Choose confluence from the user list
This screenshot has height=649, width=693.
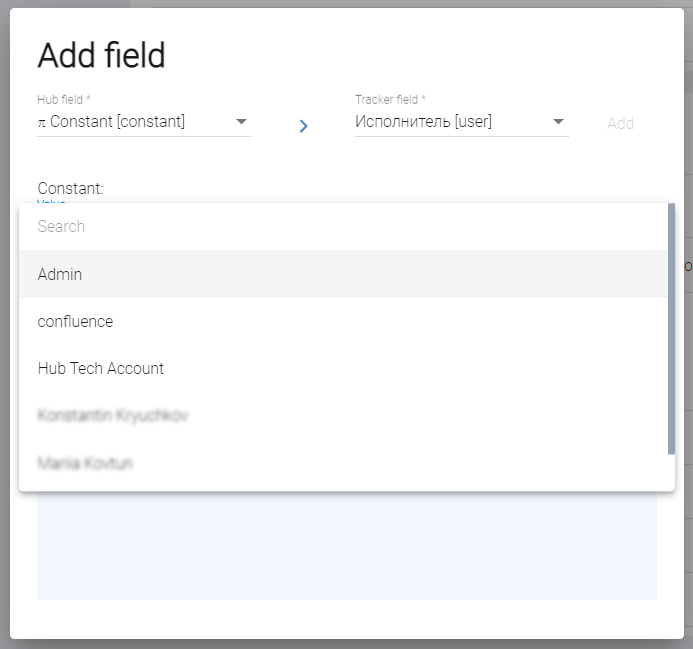pyautogui.click(x=75, y=321)
